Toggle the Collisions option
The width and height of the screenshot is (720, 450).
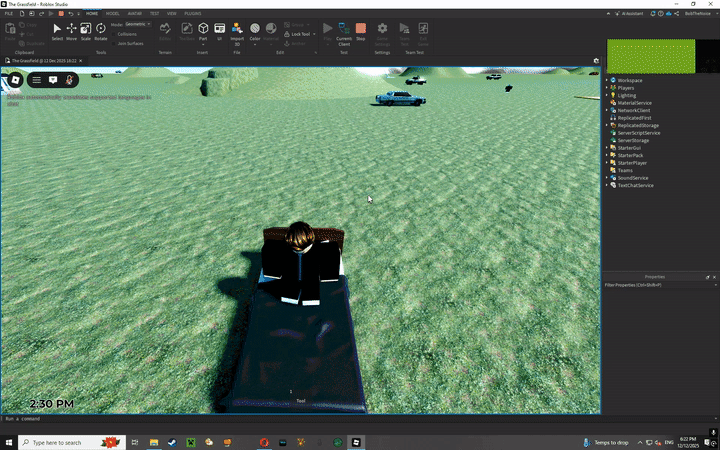pos(127,34)
